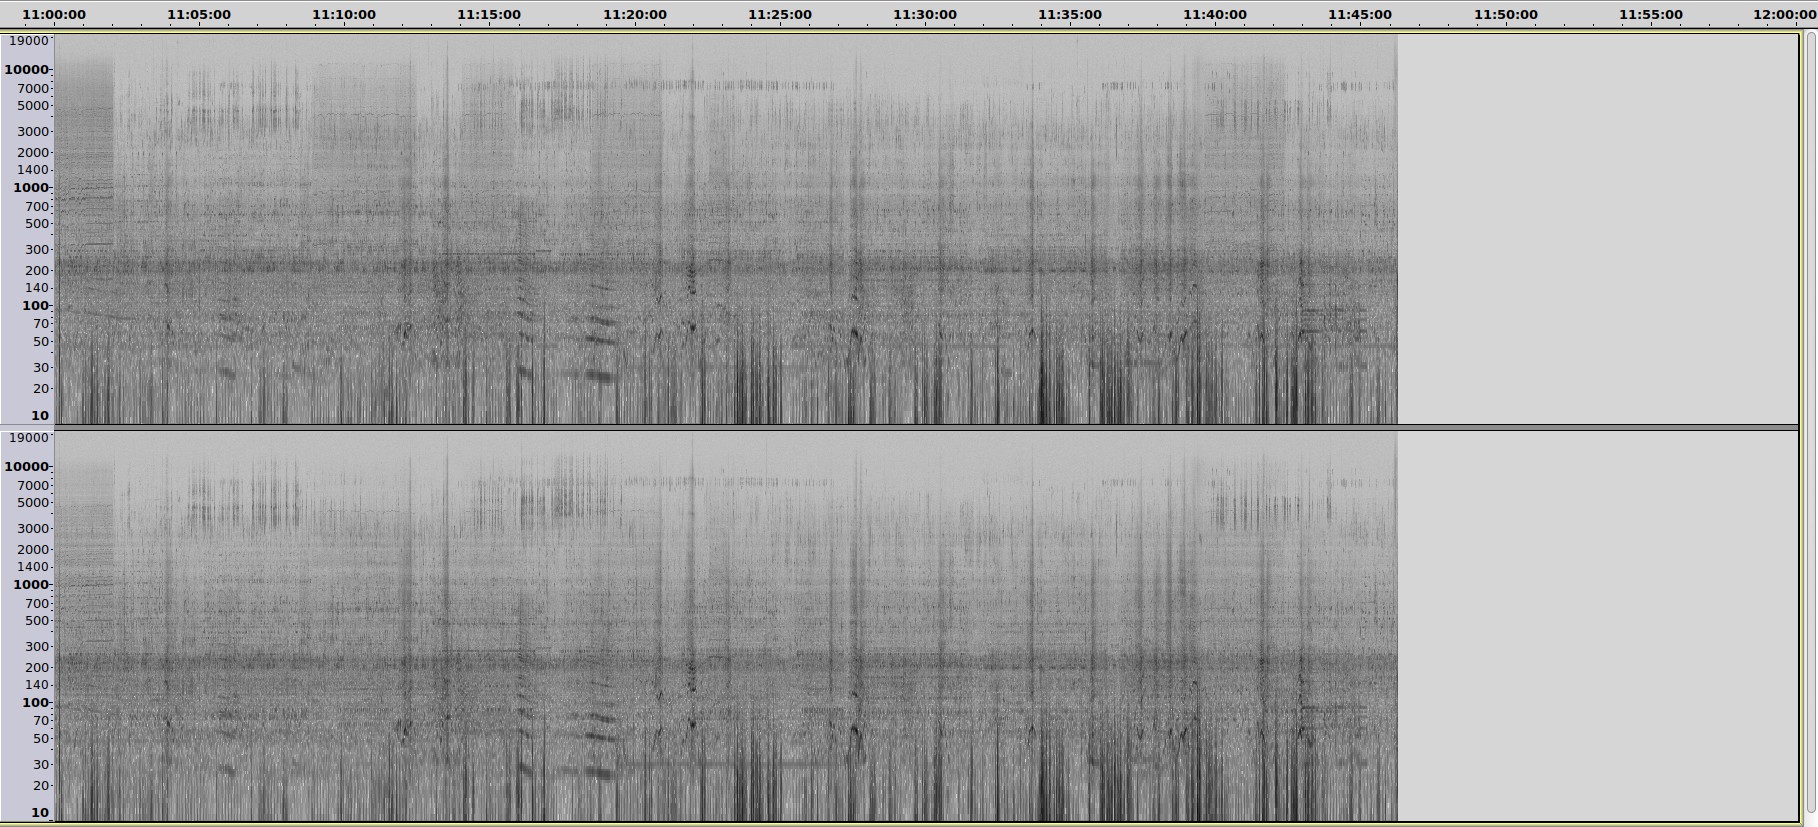Viewport: 1818px width, 827px height.
Task: Click the 19000 Hz label on bottom channel scale
Action: coord(28,438)
